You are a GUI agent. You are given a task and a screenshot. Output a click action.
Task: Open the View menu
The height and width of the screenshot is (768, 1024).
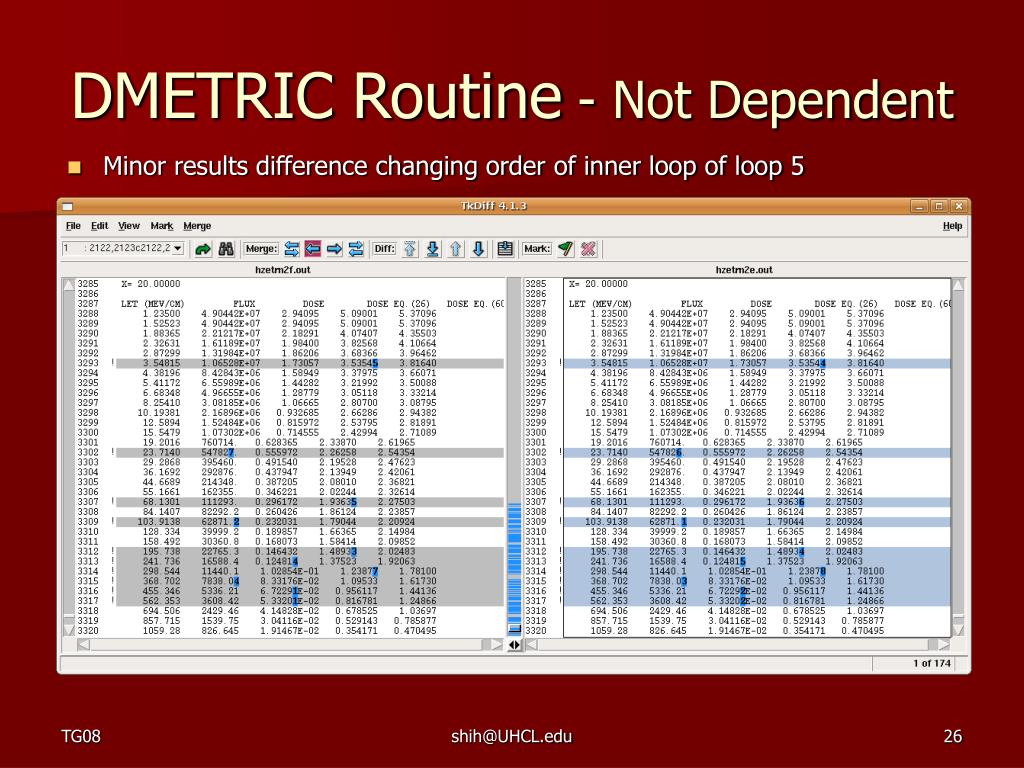pos(129,226)
